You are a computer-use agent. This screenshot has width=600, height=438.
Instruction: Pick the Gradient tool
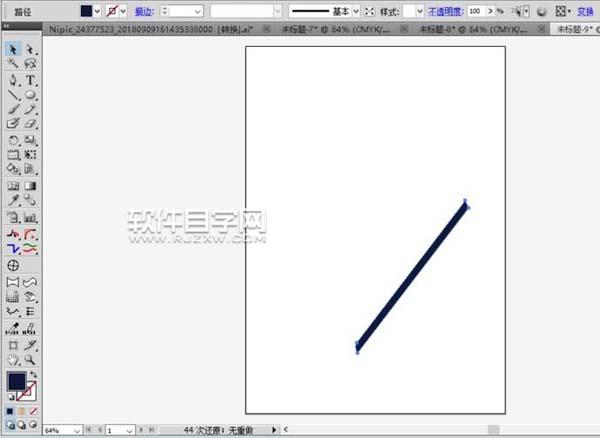click(x=30, y=186)
